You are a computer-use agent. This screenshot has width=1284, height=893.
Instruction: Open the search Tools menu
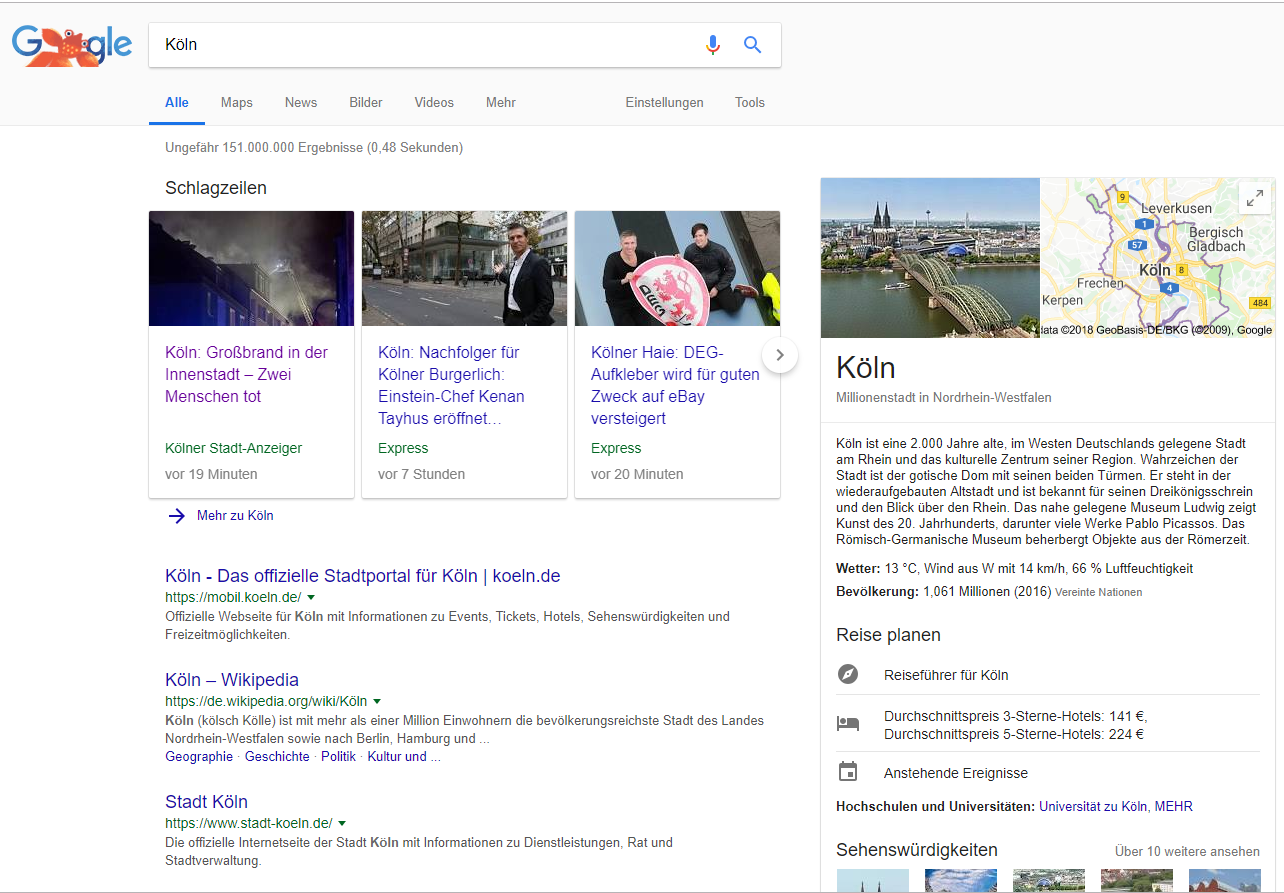point(750,102)
